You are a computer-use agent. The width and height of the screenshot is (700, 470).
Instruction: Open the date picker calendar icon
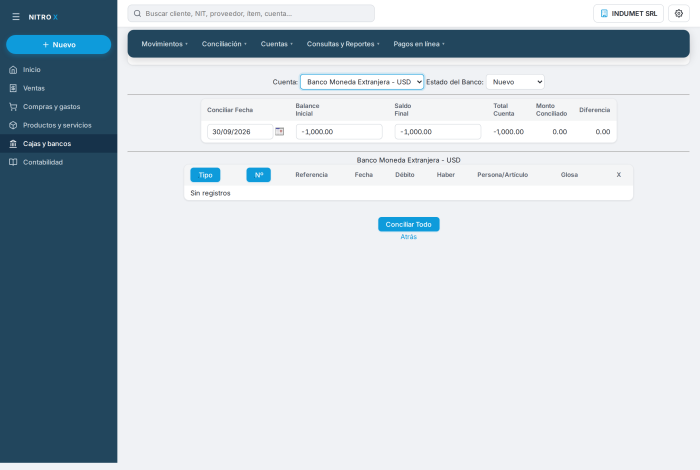[x=279, y=132]
